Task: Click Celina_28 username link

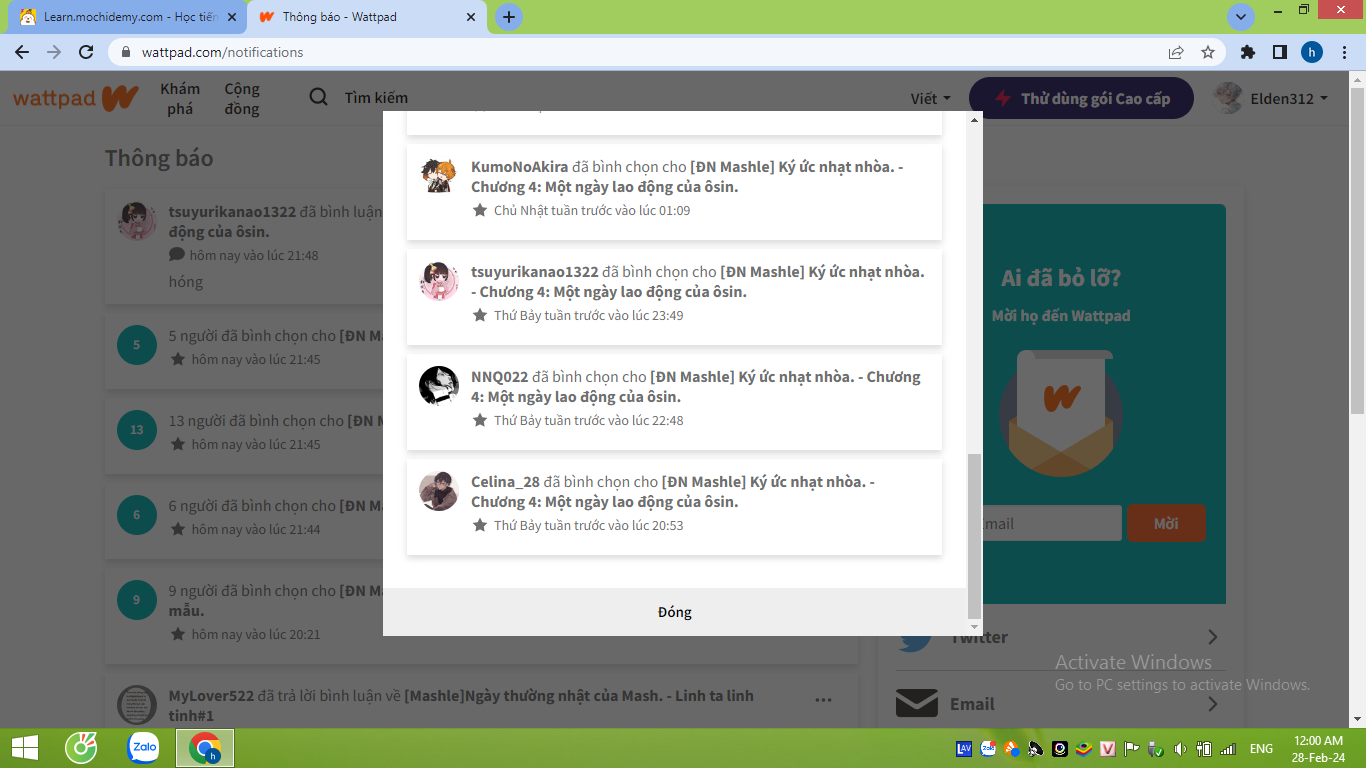Action: click(x=505, y=481)
